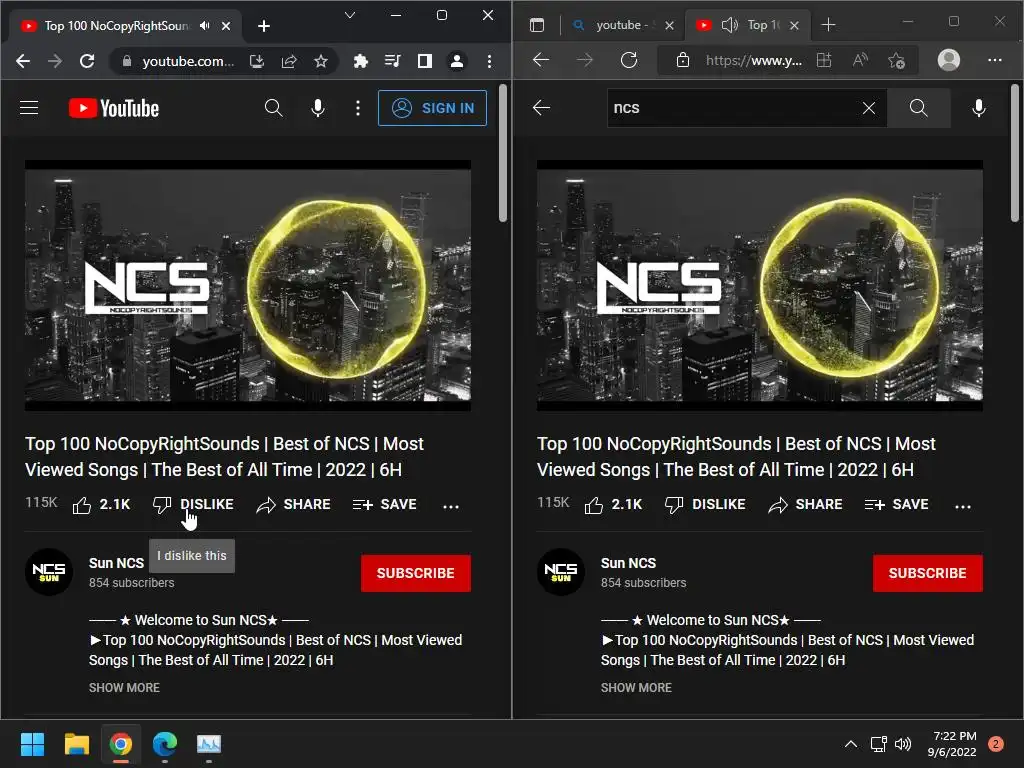Image resolution: width=1024 pixels, height=768 pixels.
Task: Dislike the video in Edge window
Action: tap(705, 505)
